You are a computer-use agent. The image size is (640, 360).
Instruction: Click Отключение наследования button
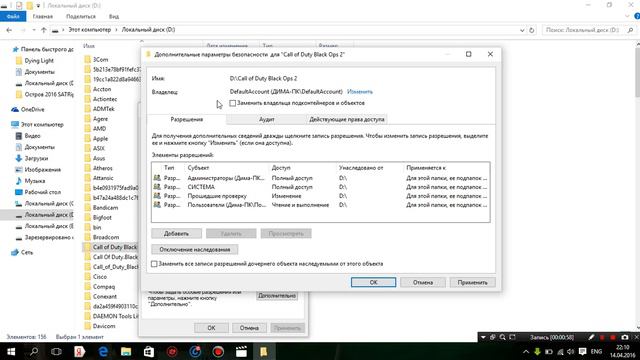[x=195, y=249]
